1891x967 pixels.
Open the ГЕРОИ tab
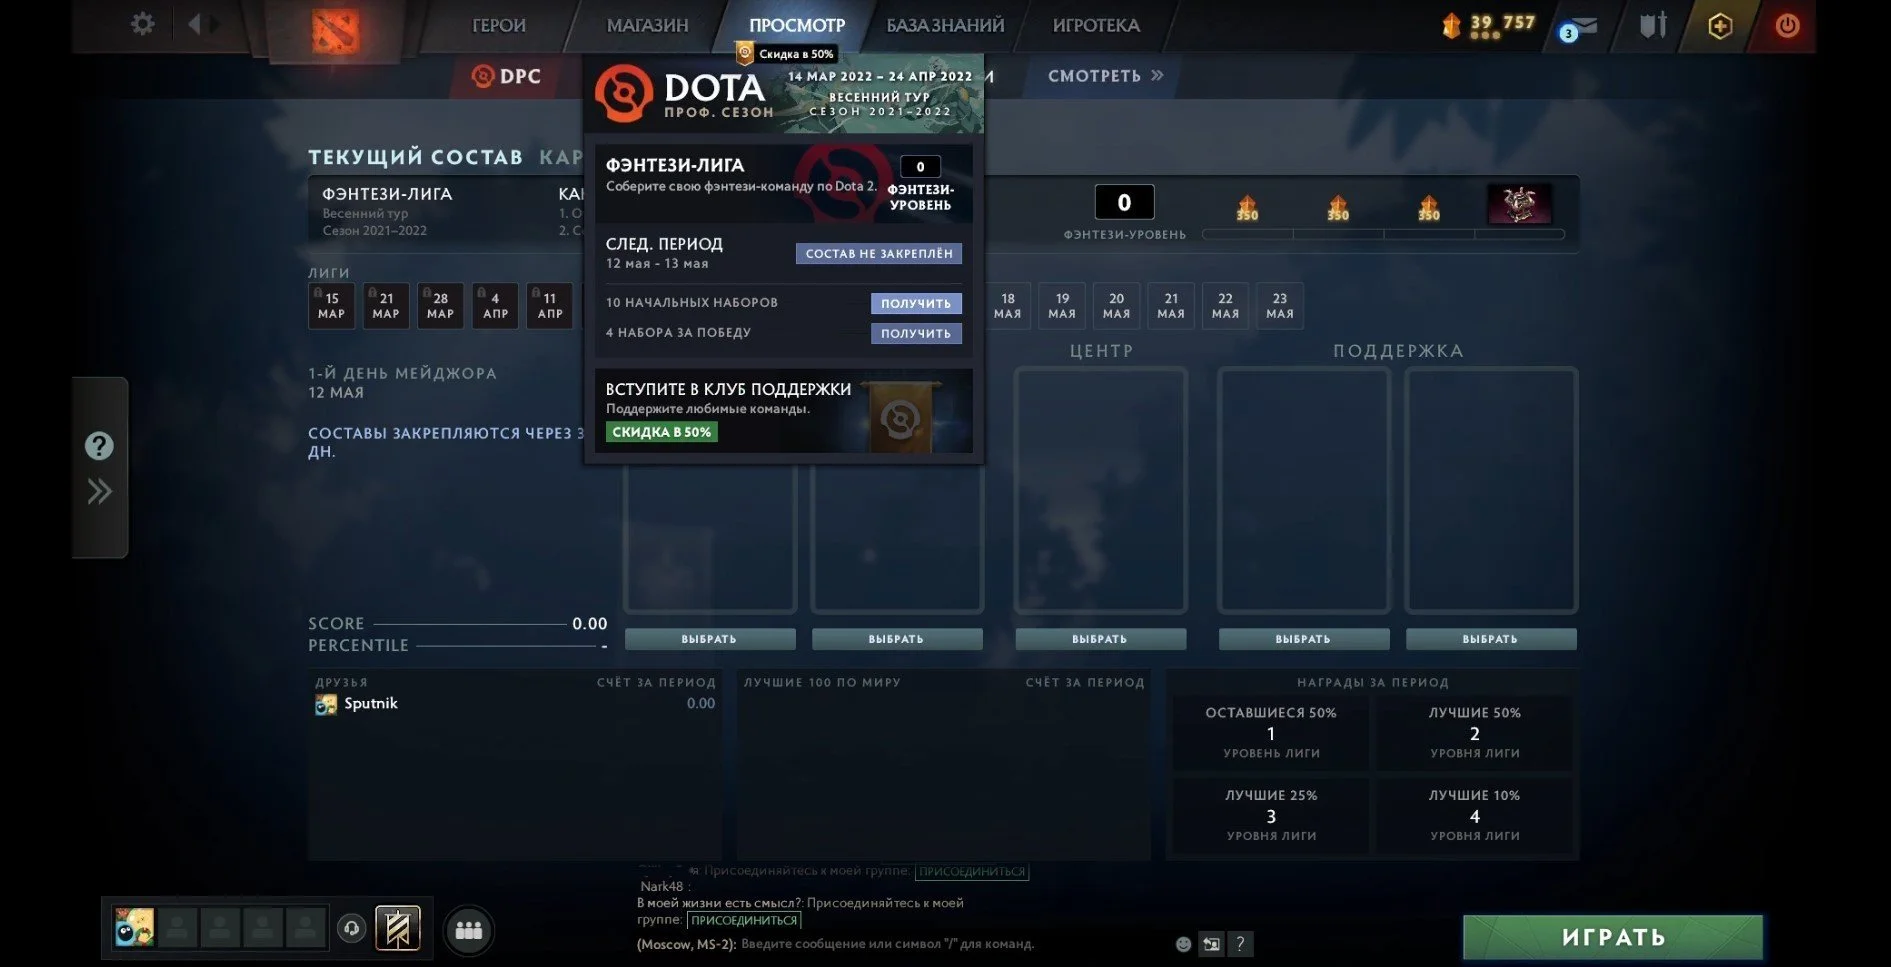pyautogui.click(x=499, y=25)
